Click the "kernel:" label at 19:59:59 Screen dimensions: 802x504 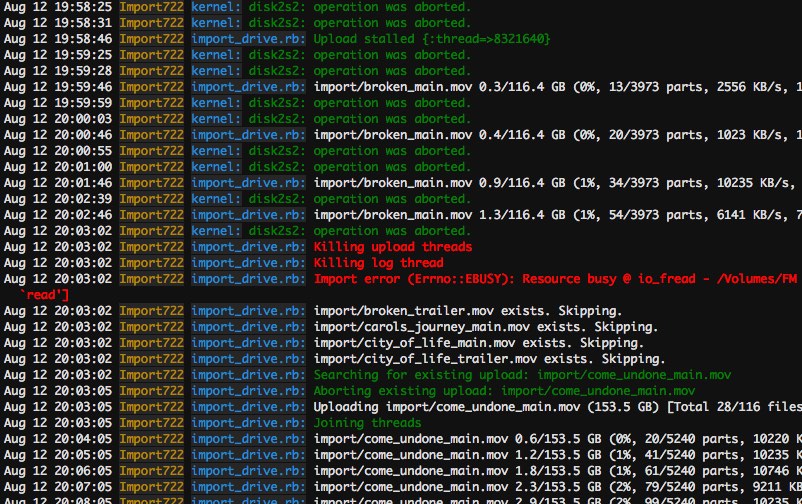tap(216, 103)
